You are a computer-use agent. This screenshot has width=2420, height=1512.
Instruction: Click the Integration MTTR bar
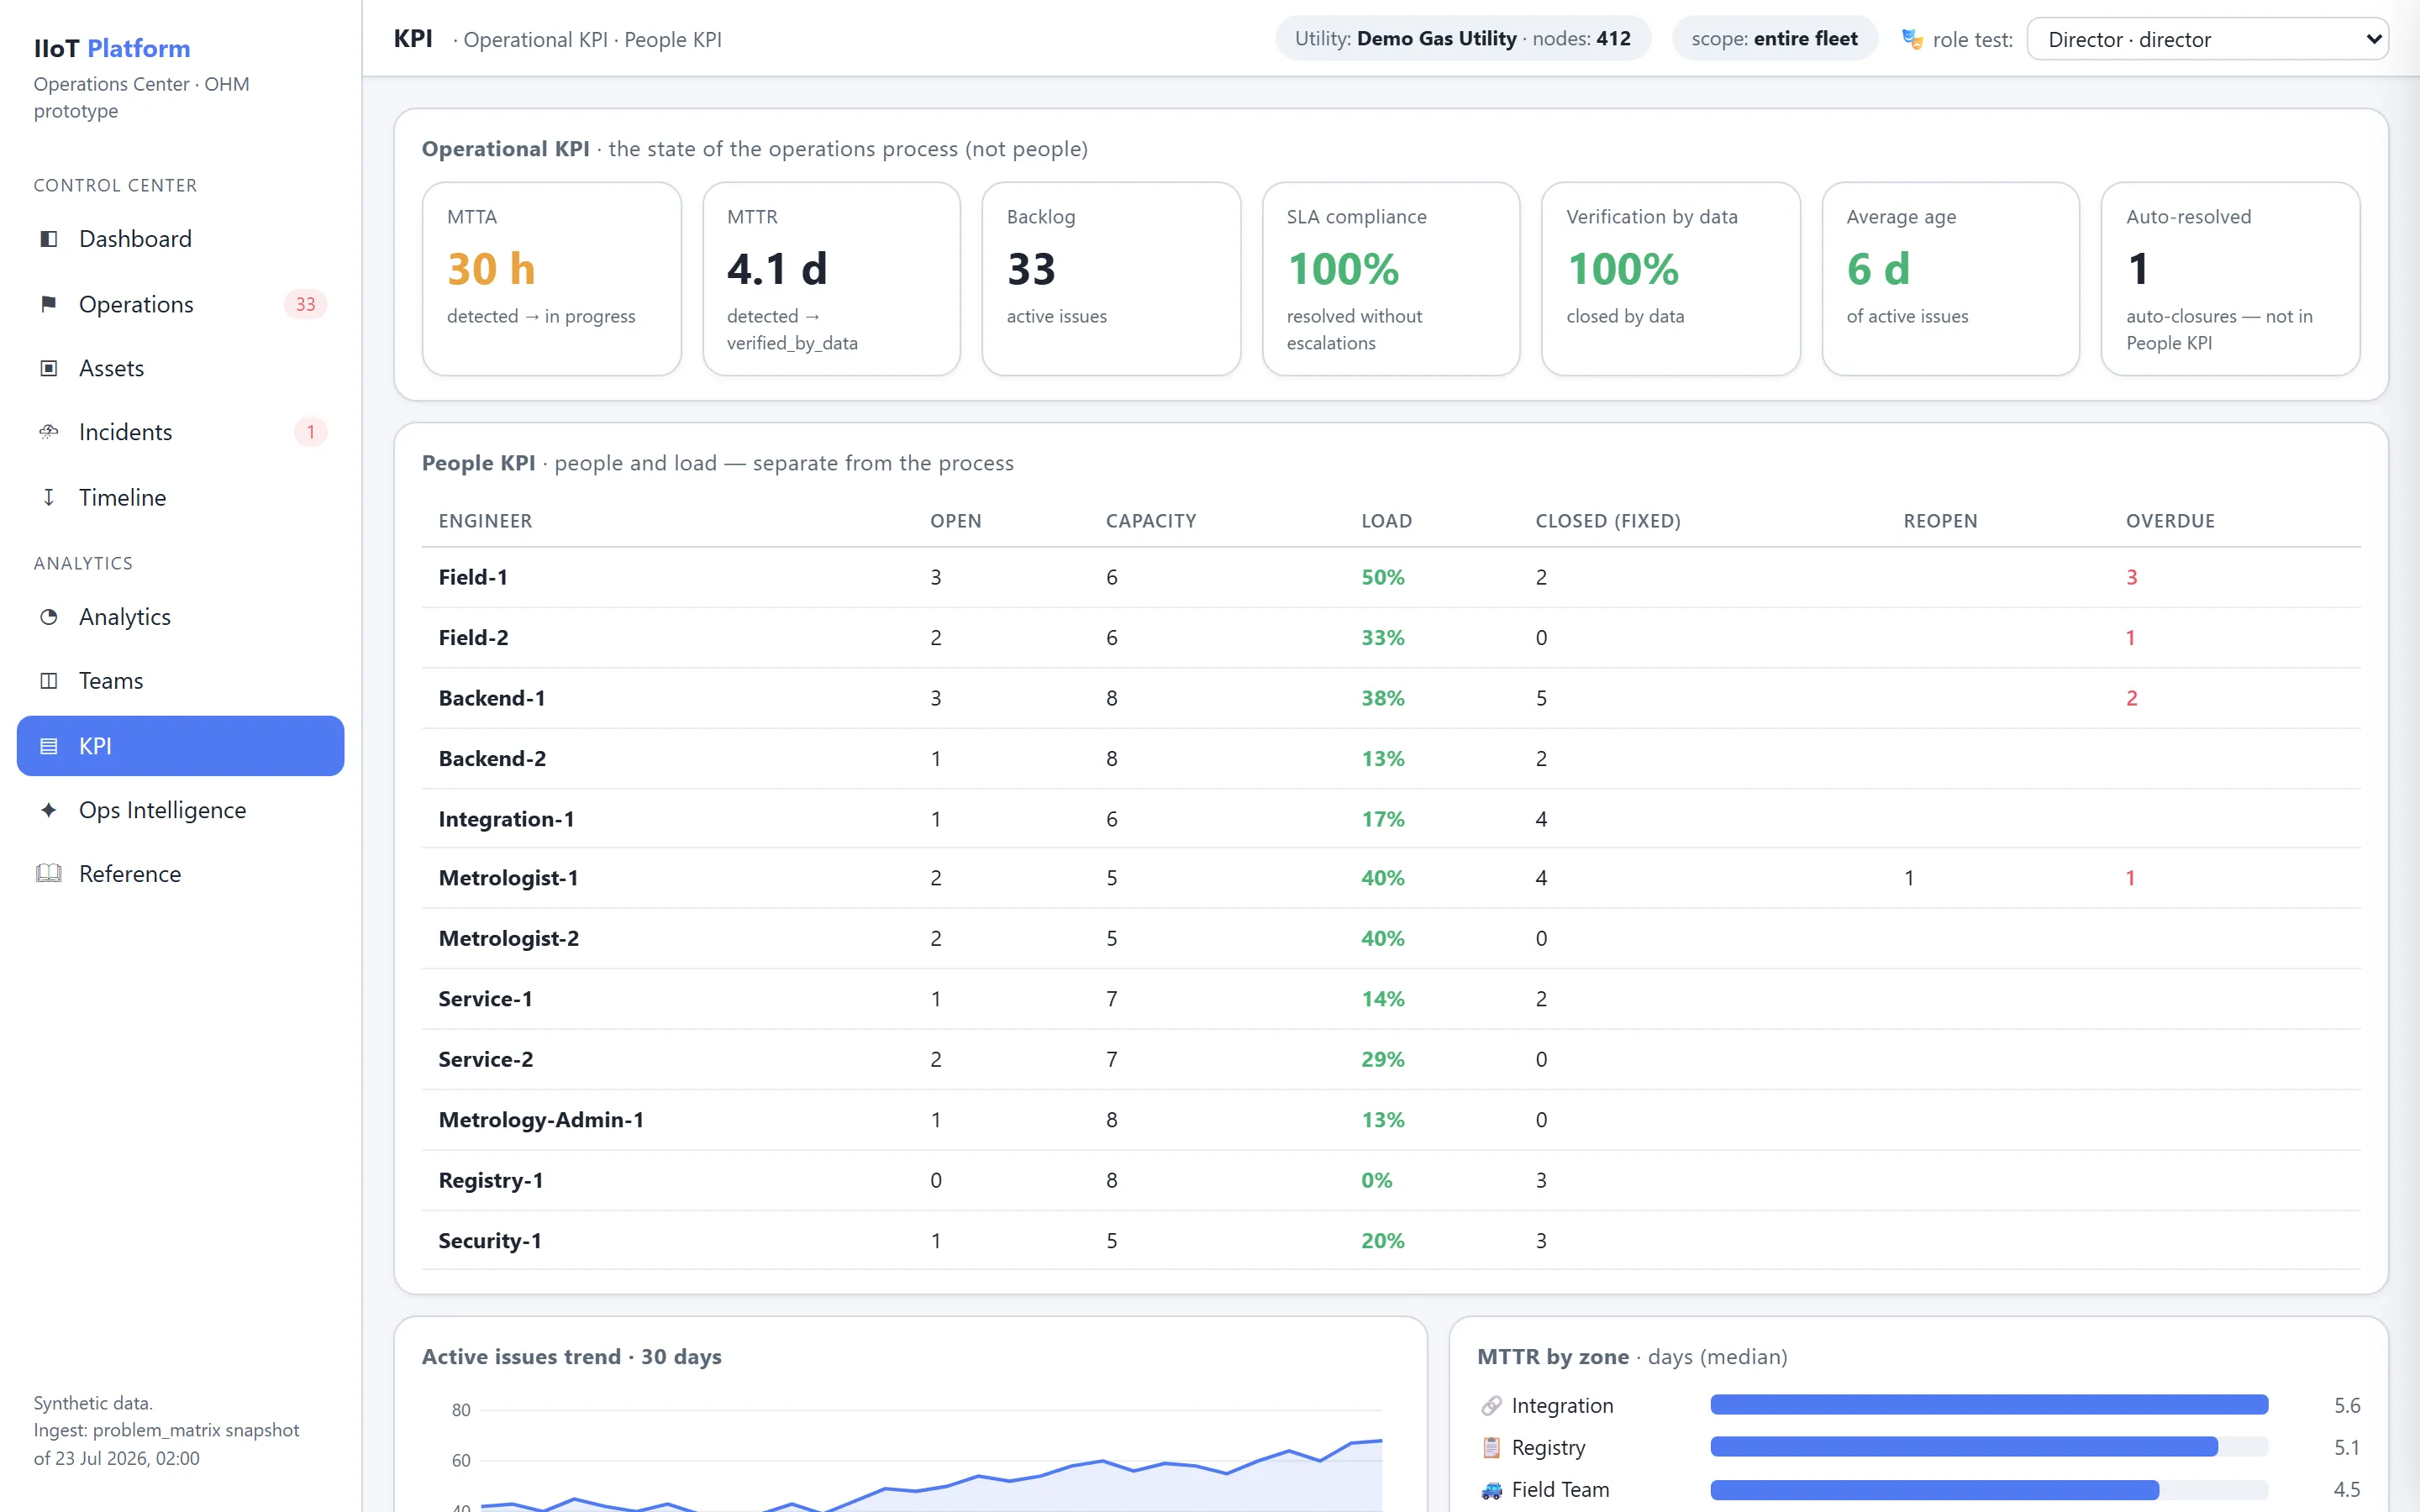[1989, 1405]
